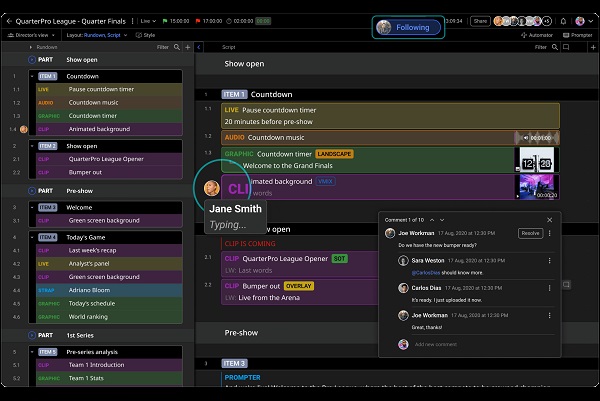Collapse ITEM 5 Pre-series analysis in rundown
Image resolution: width=600 pixels, height=401 pixels.
click(x=32, y=352)
